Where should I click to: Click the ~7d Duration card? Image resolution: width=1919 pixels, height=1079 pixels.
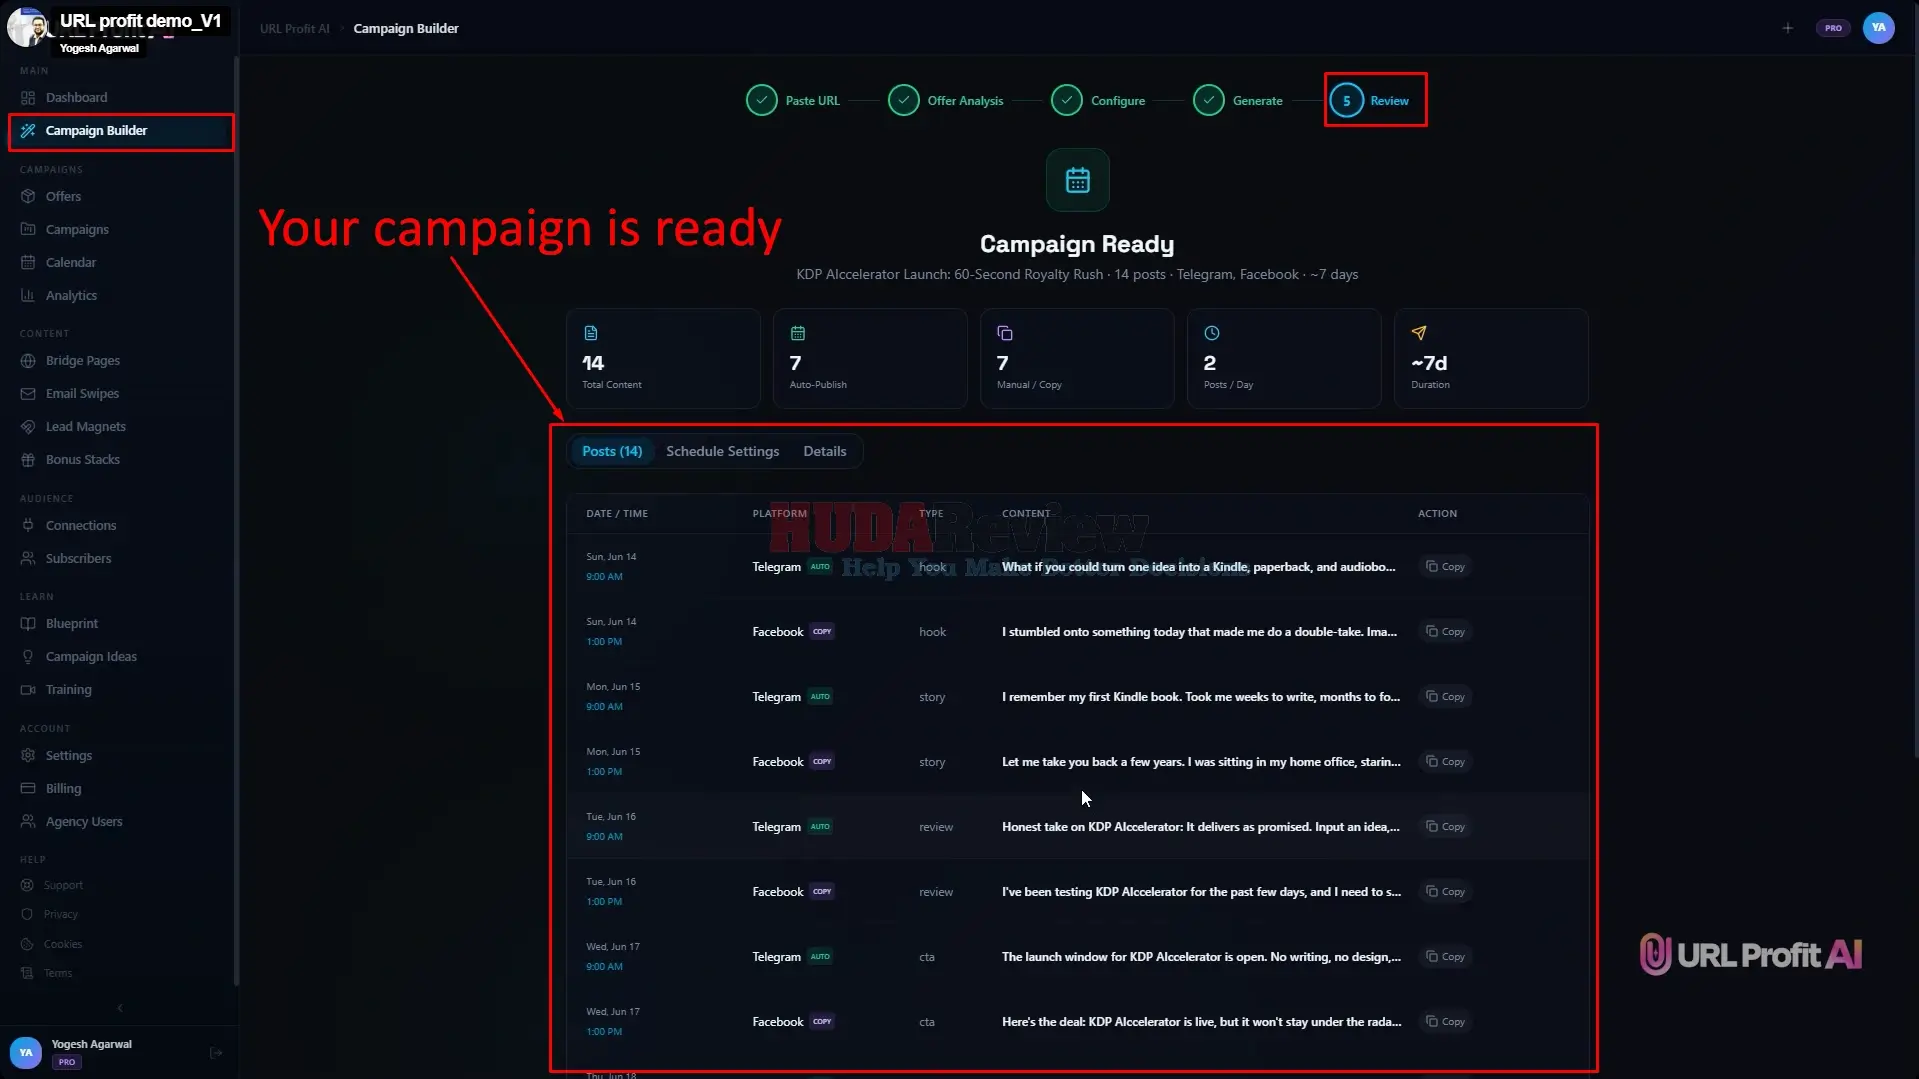[1491, 358]
